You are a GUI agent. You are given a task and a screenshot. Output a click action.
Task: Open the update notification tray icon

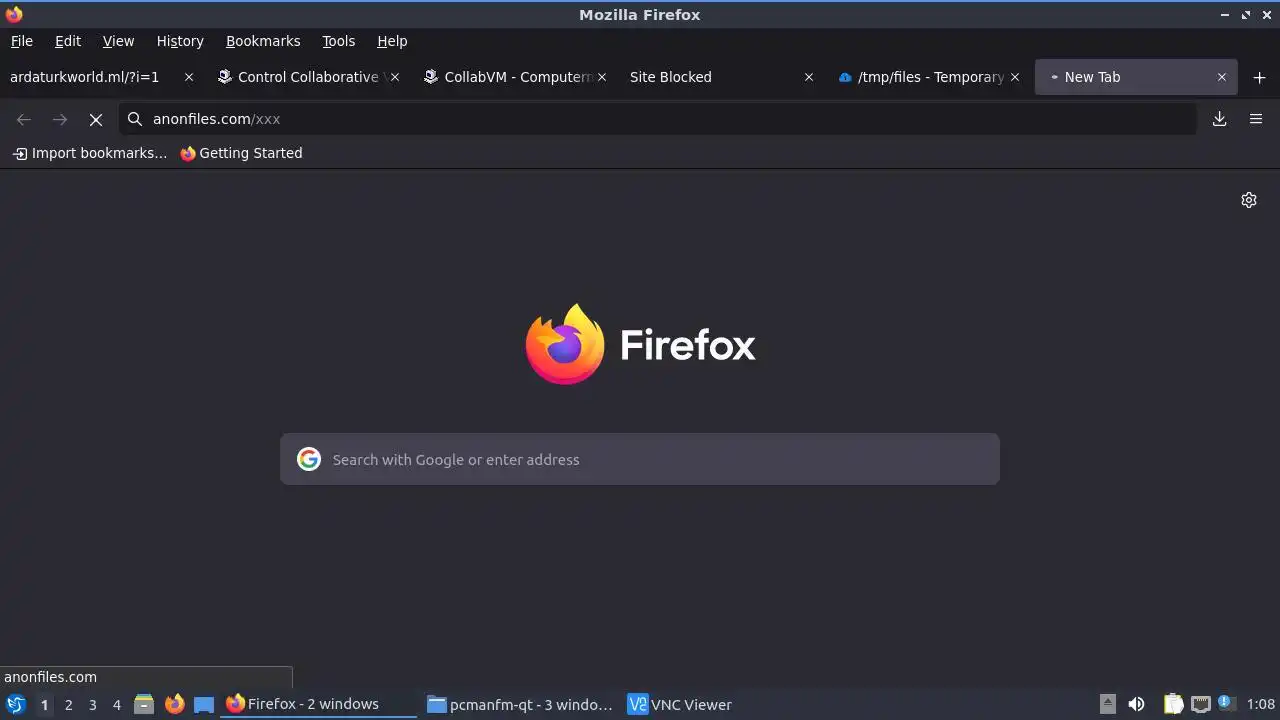(1226, 703)
